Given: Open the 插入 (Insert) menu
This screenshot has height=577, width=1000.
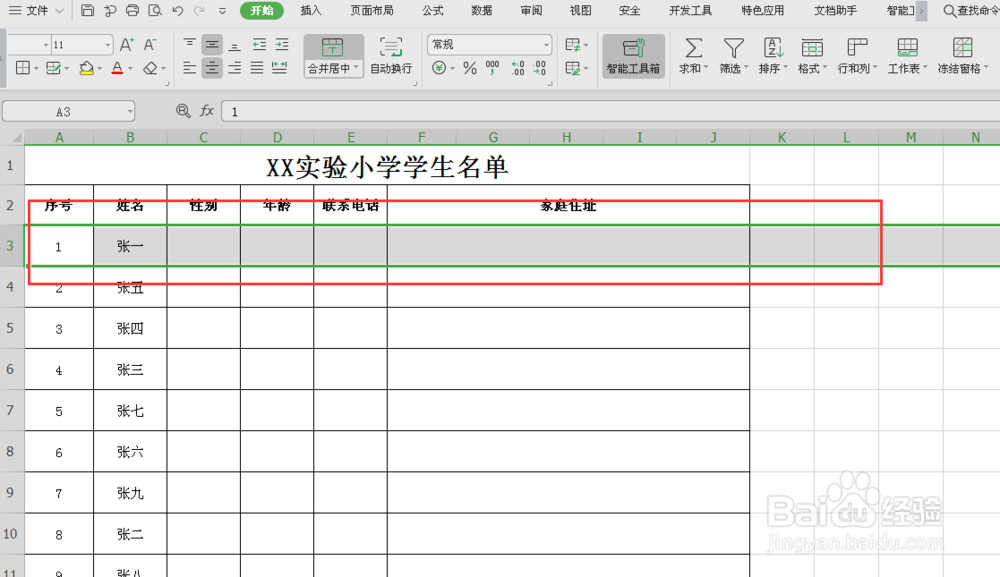Looking at the screenshot, I should (310, 11).
